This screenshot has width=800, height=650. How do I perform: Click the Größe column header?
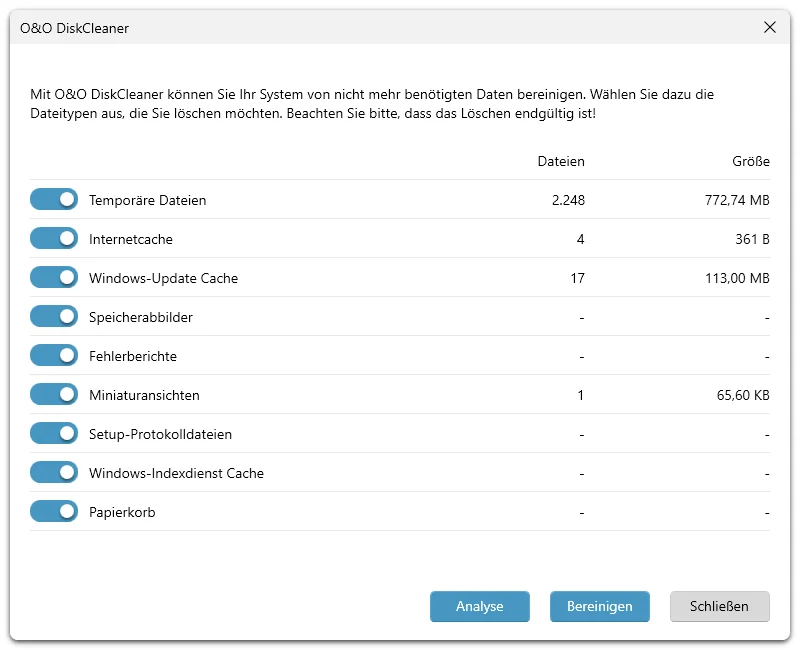[752, 161]
